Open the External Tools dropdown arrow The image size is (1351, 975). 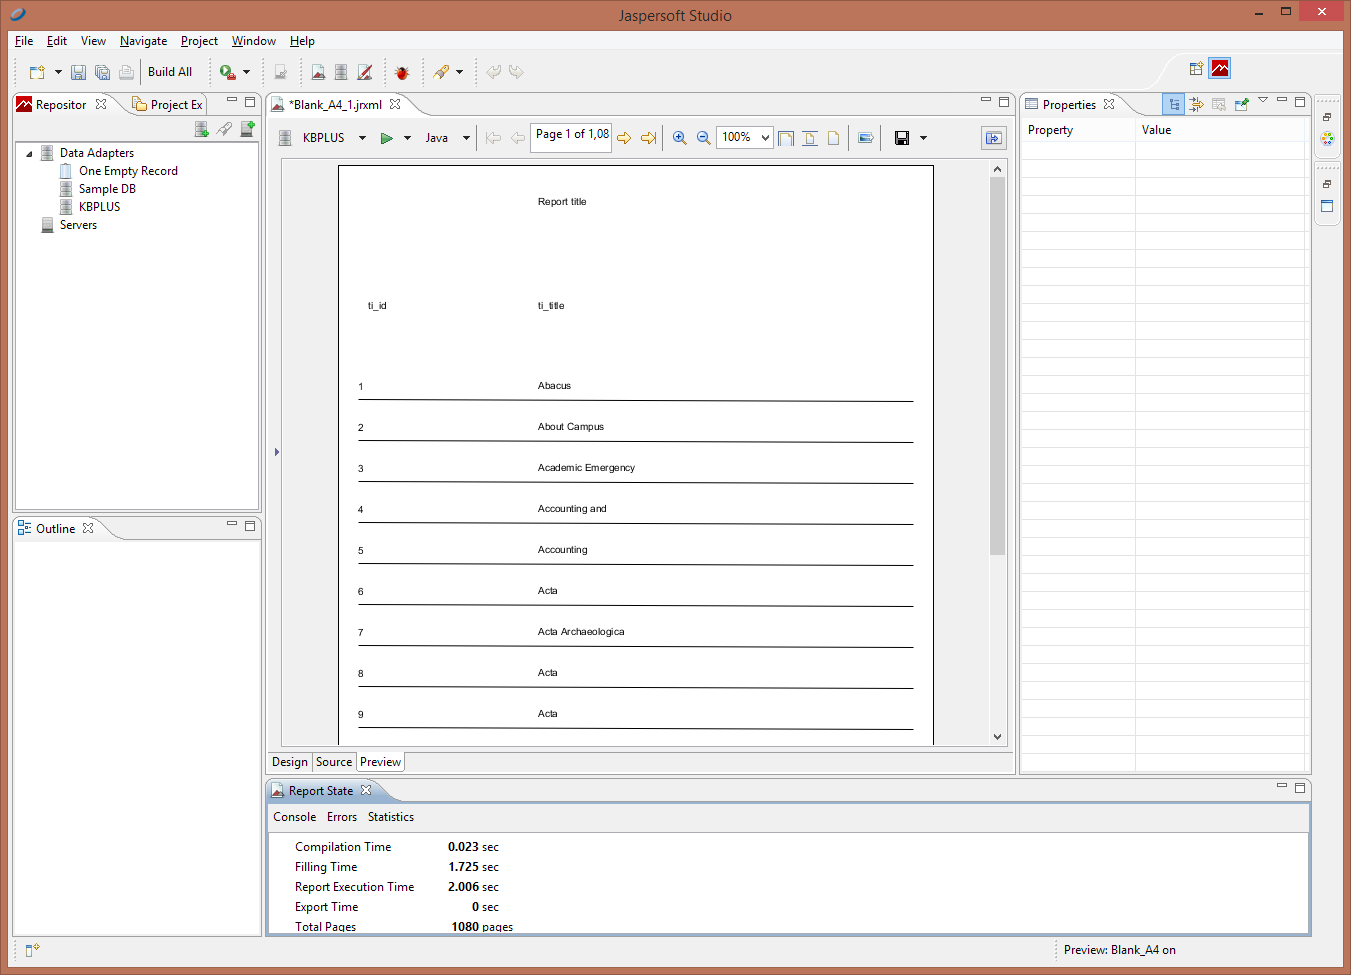[246, 72]
